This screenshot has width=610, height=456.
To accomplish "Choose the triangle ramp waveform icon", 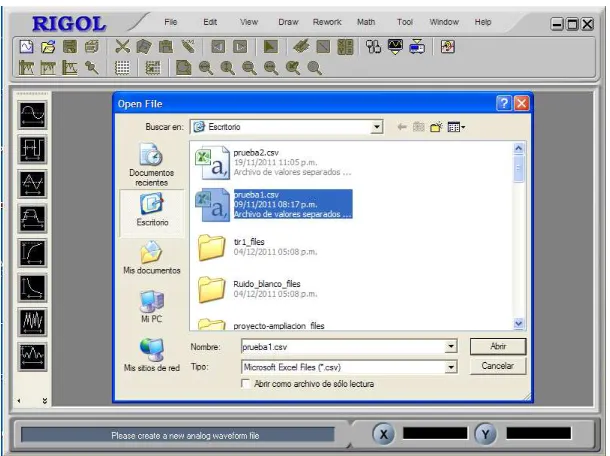I will [x=33, y=184].
